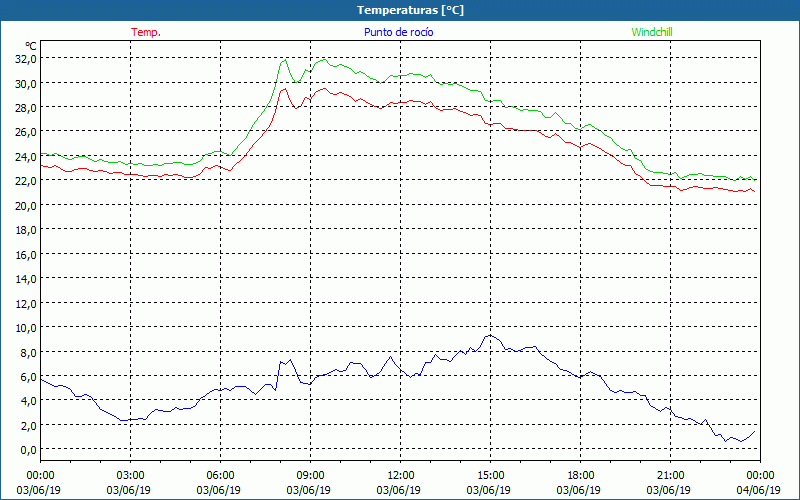Click the '28,0' y-axis value
Image resolution: width=800 pixels, height=500 pixels.
coord(26,108)
